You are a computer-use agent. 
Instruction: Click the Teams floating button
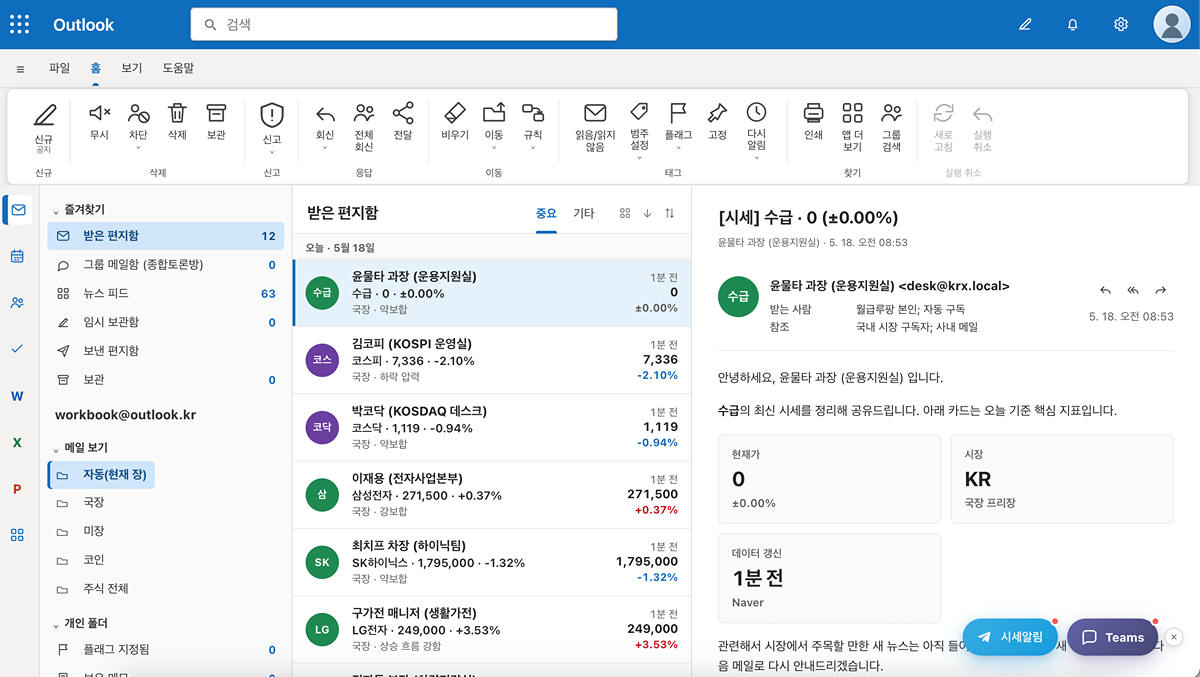pos(1112,637)
